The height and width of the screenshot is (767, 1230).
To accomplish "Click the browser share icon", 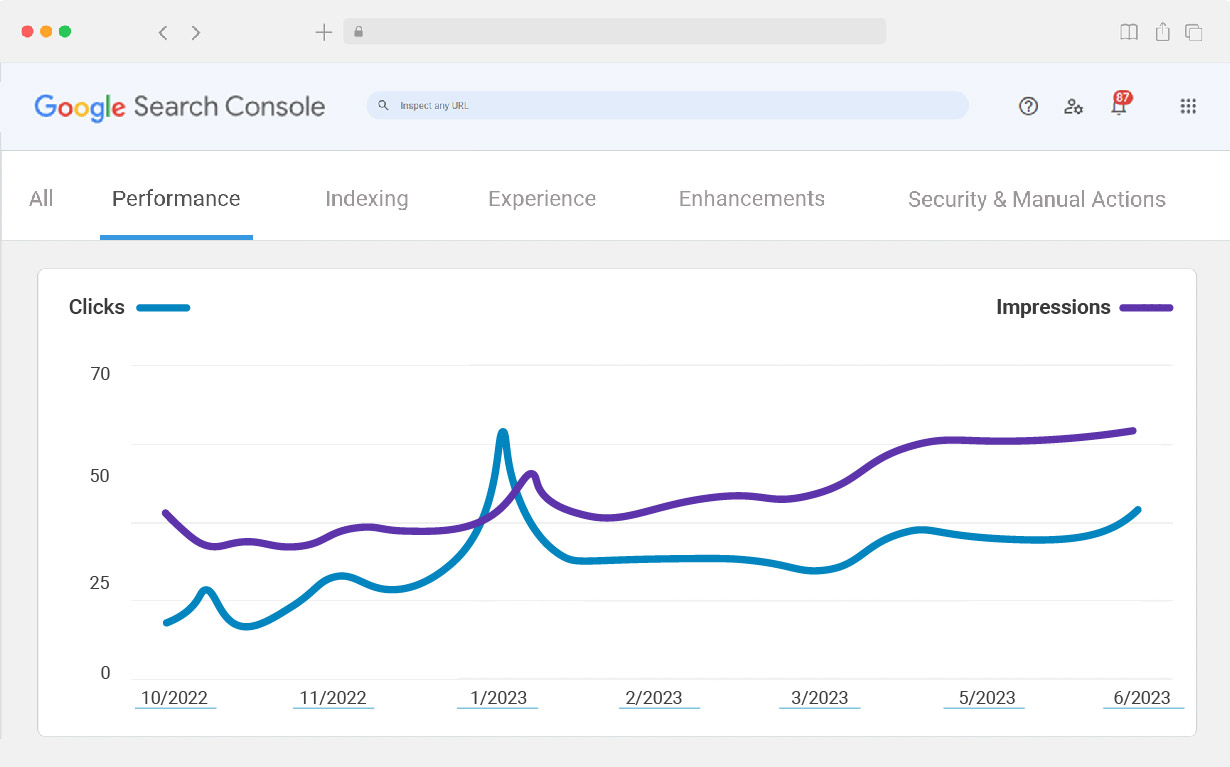I will click(x=1162, y=32).
